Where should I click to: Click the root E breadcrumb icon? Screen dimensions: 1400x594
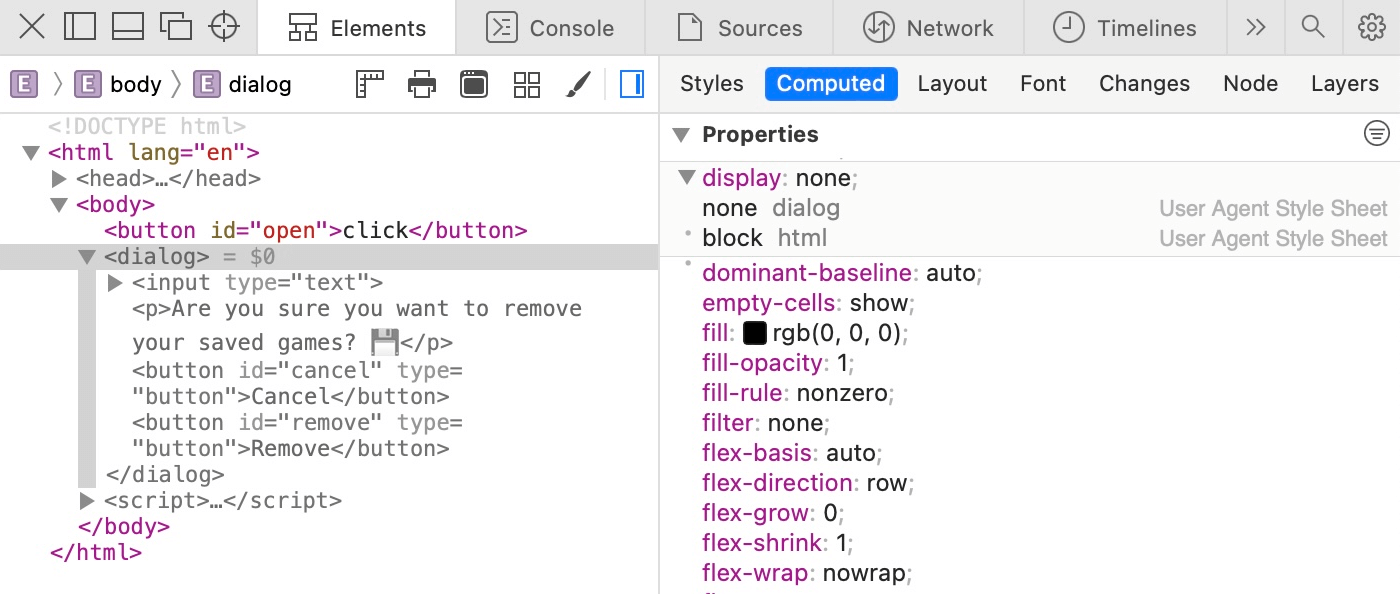[24, 84]
